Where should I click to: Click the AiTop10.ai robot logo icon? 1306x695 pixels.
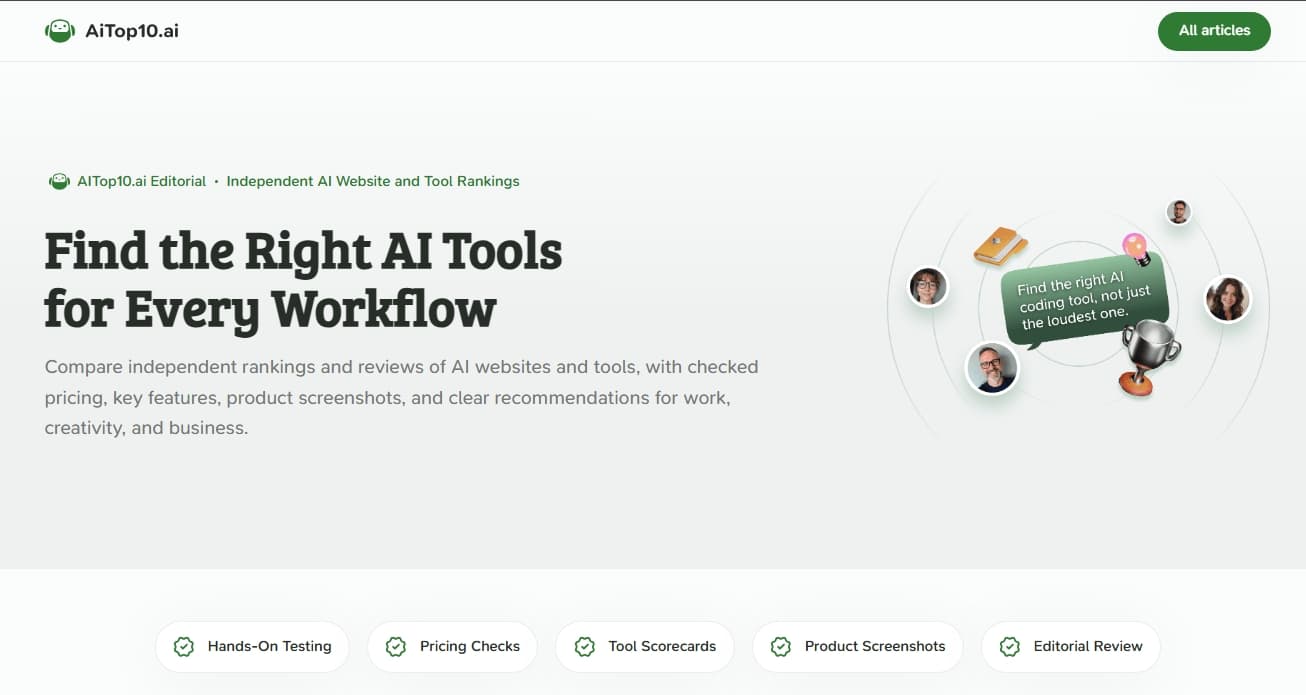tap(60, 31)
